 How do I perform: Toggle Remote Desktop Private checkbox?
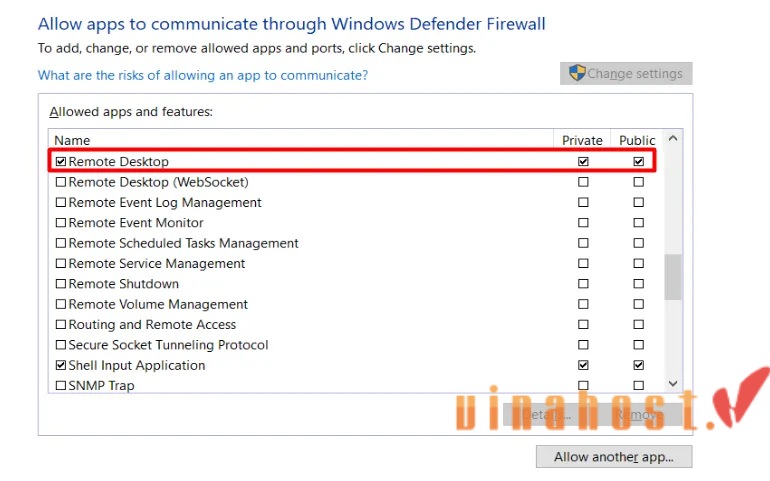(x=583, y=162)
